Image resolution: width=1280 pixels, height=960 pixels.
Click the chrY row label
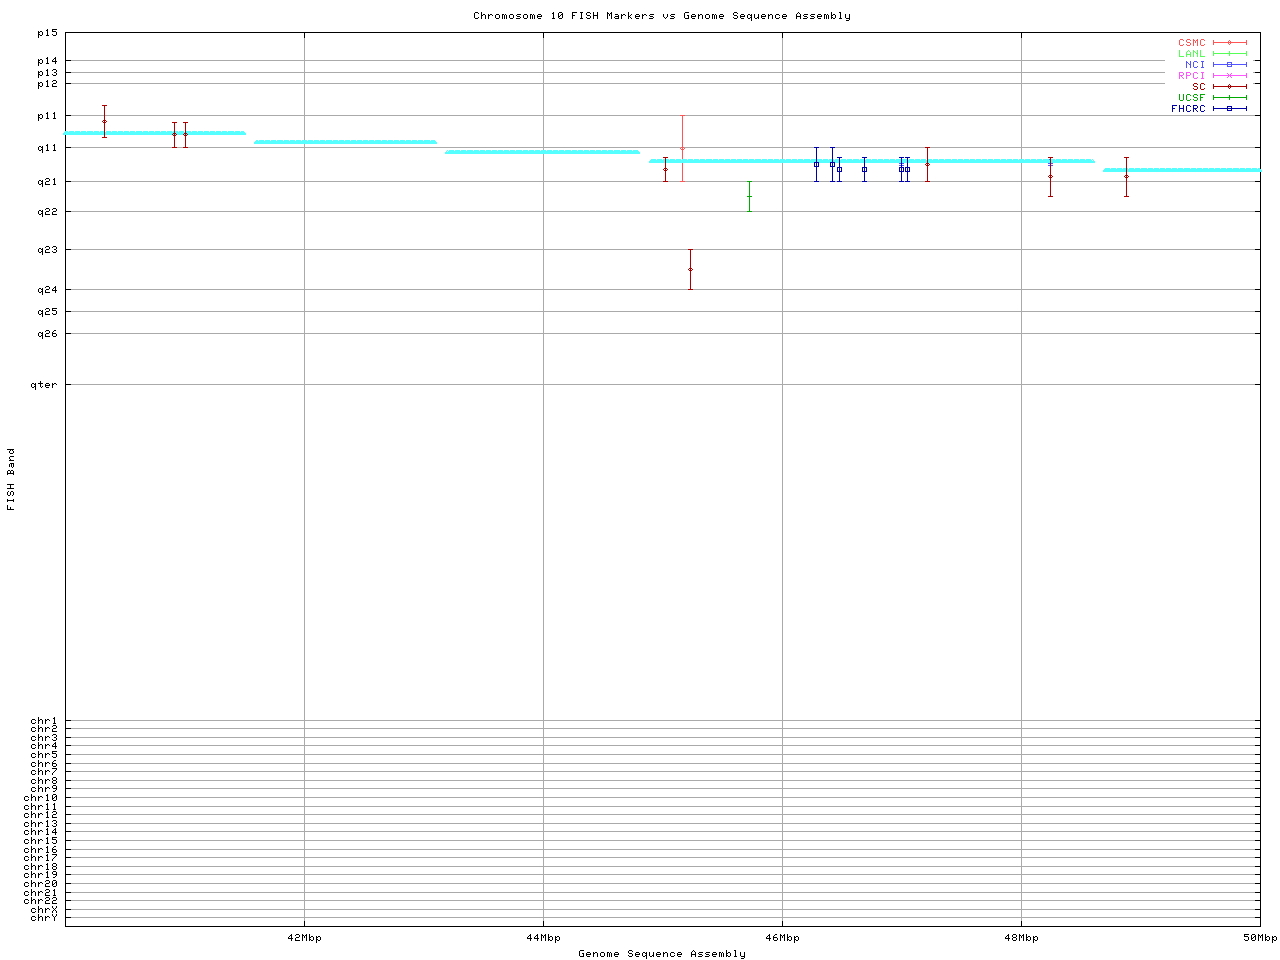44,918
